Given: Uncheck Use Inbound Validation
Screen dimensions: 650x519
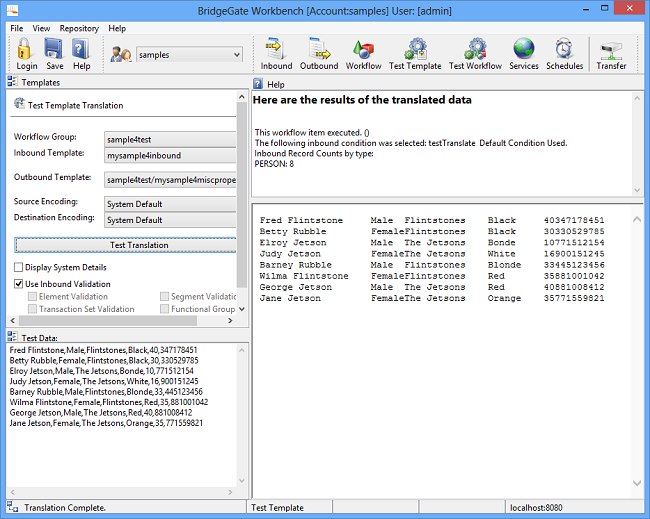Looking at the screenshot, I should [x=18, y=284].
